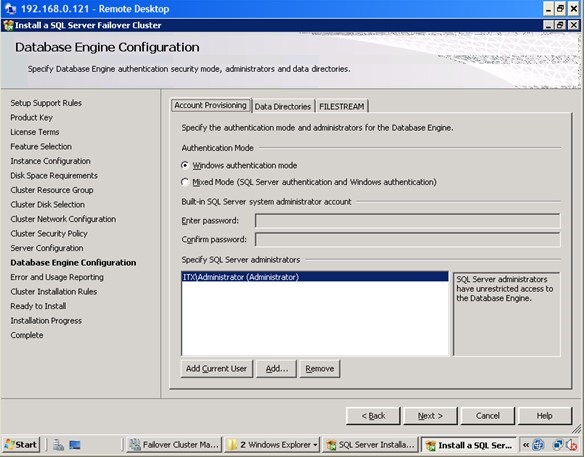Open the FILESTREAM tab
This screenshot has height=457, width=585.
tap(341, 106)
